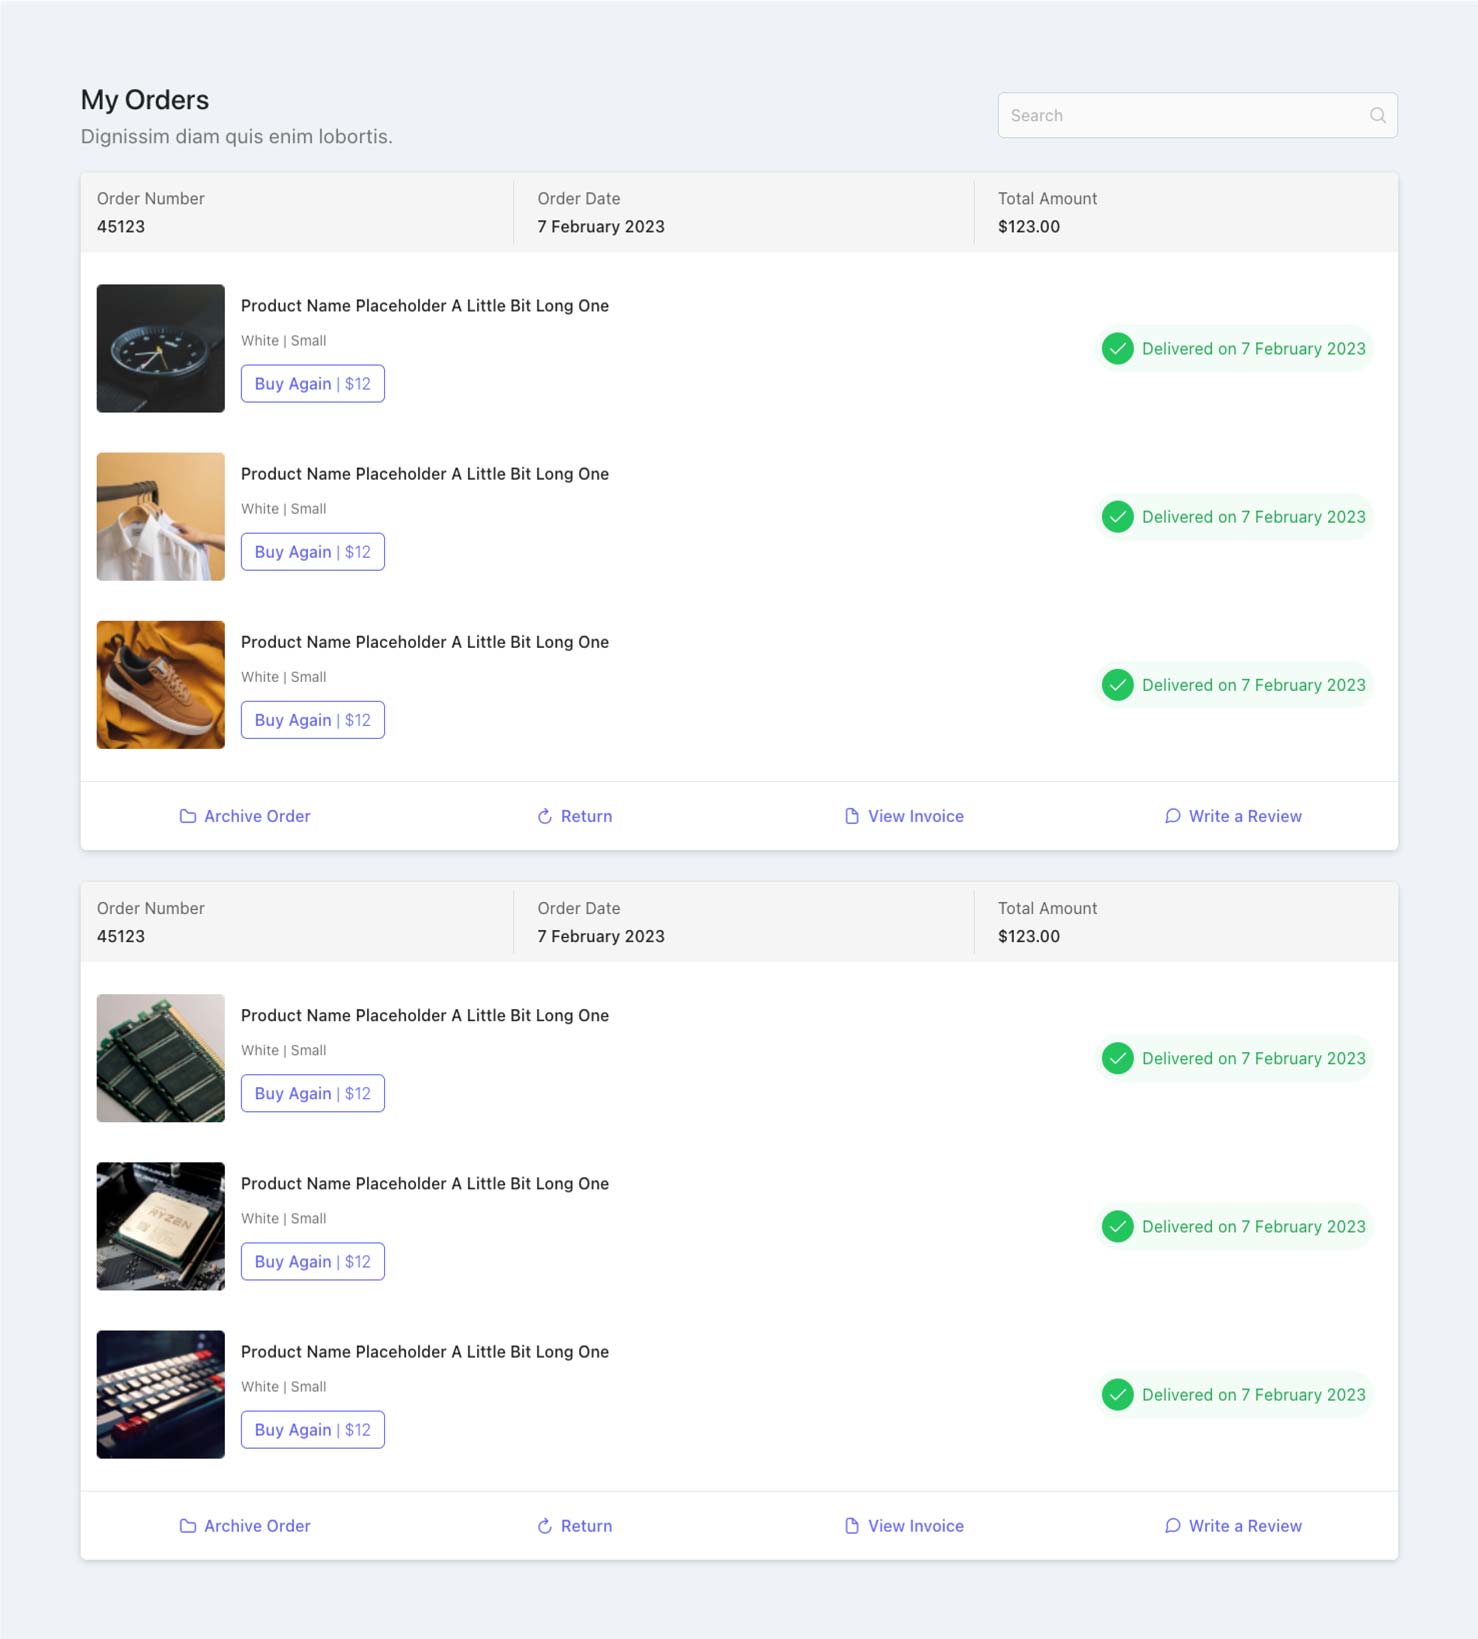Click order number 45123 in the keyboard order header
1478x1639 pixels.
(x=121, y=937)
